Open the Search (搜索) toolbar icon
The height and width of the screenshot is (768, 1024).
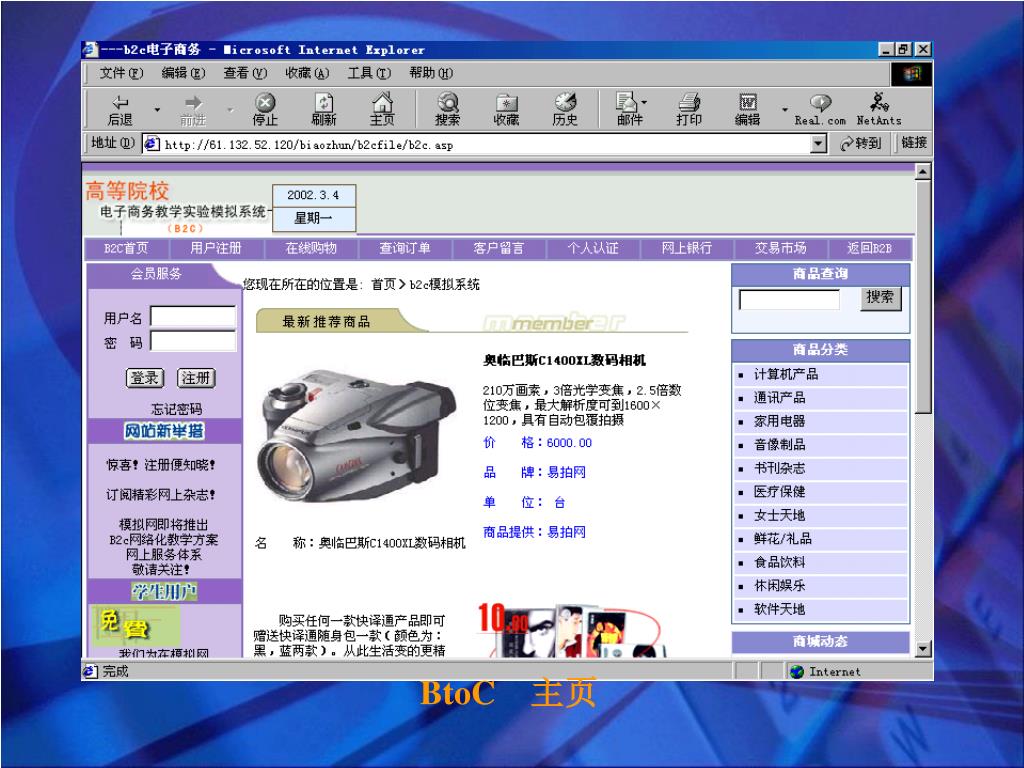click(448, 110)
